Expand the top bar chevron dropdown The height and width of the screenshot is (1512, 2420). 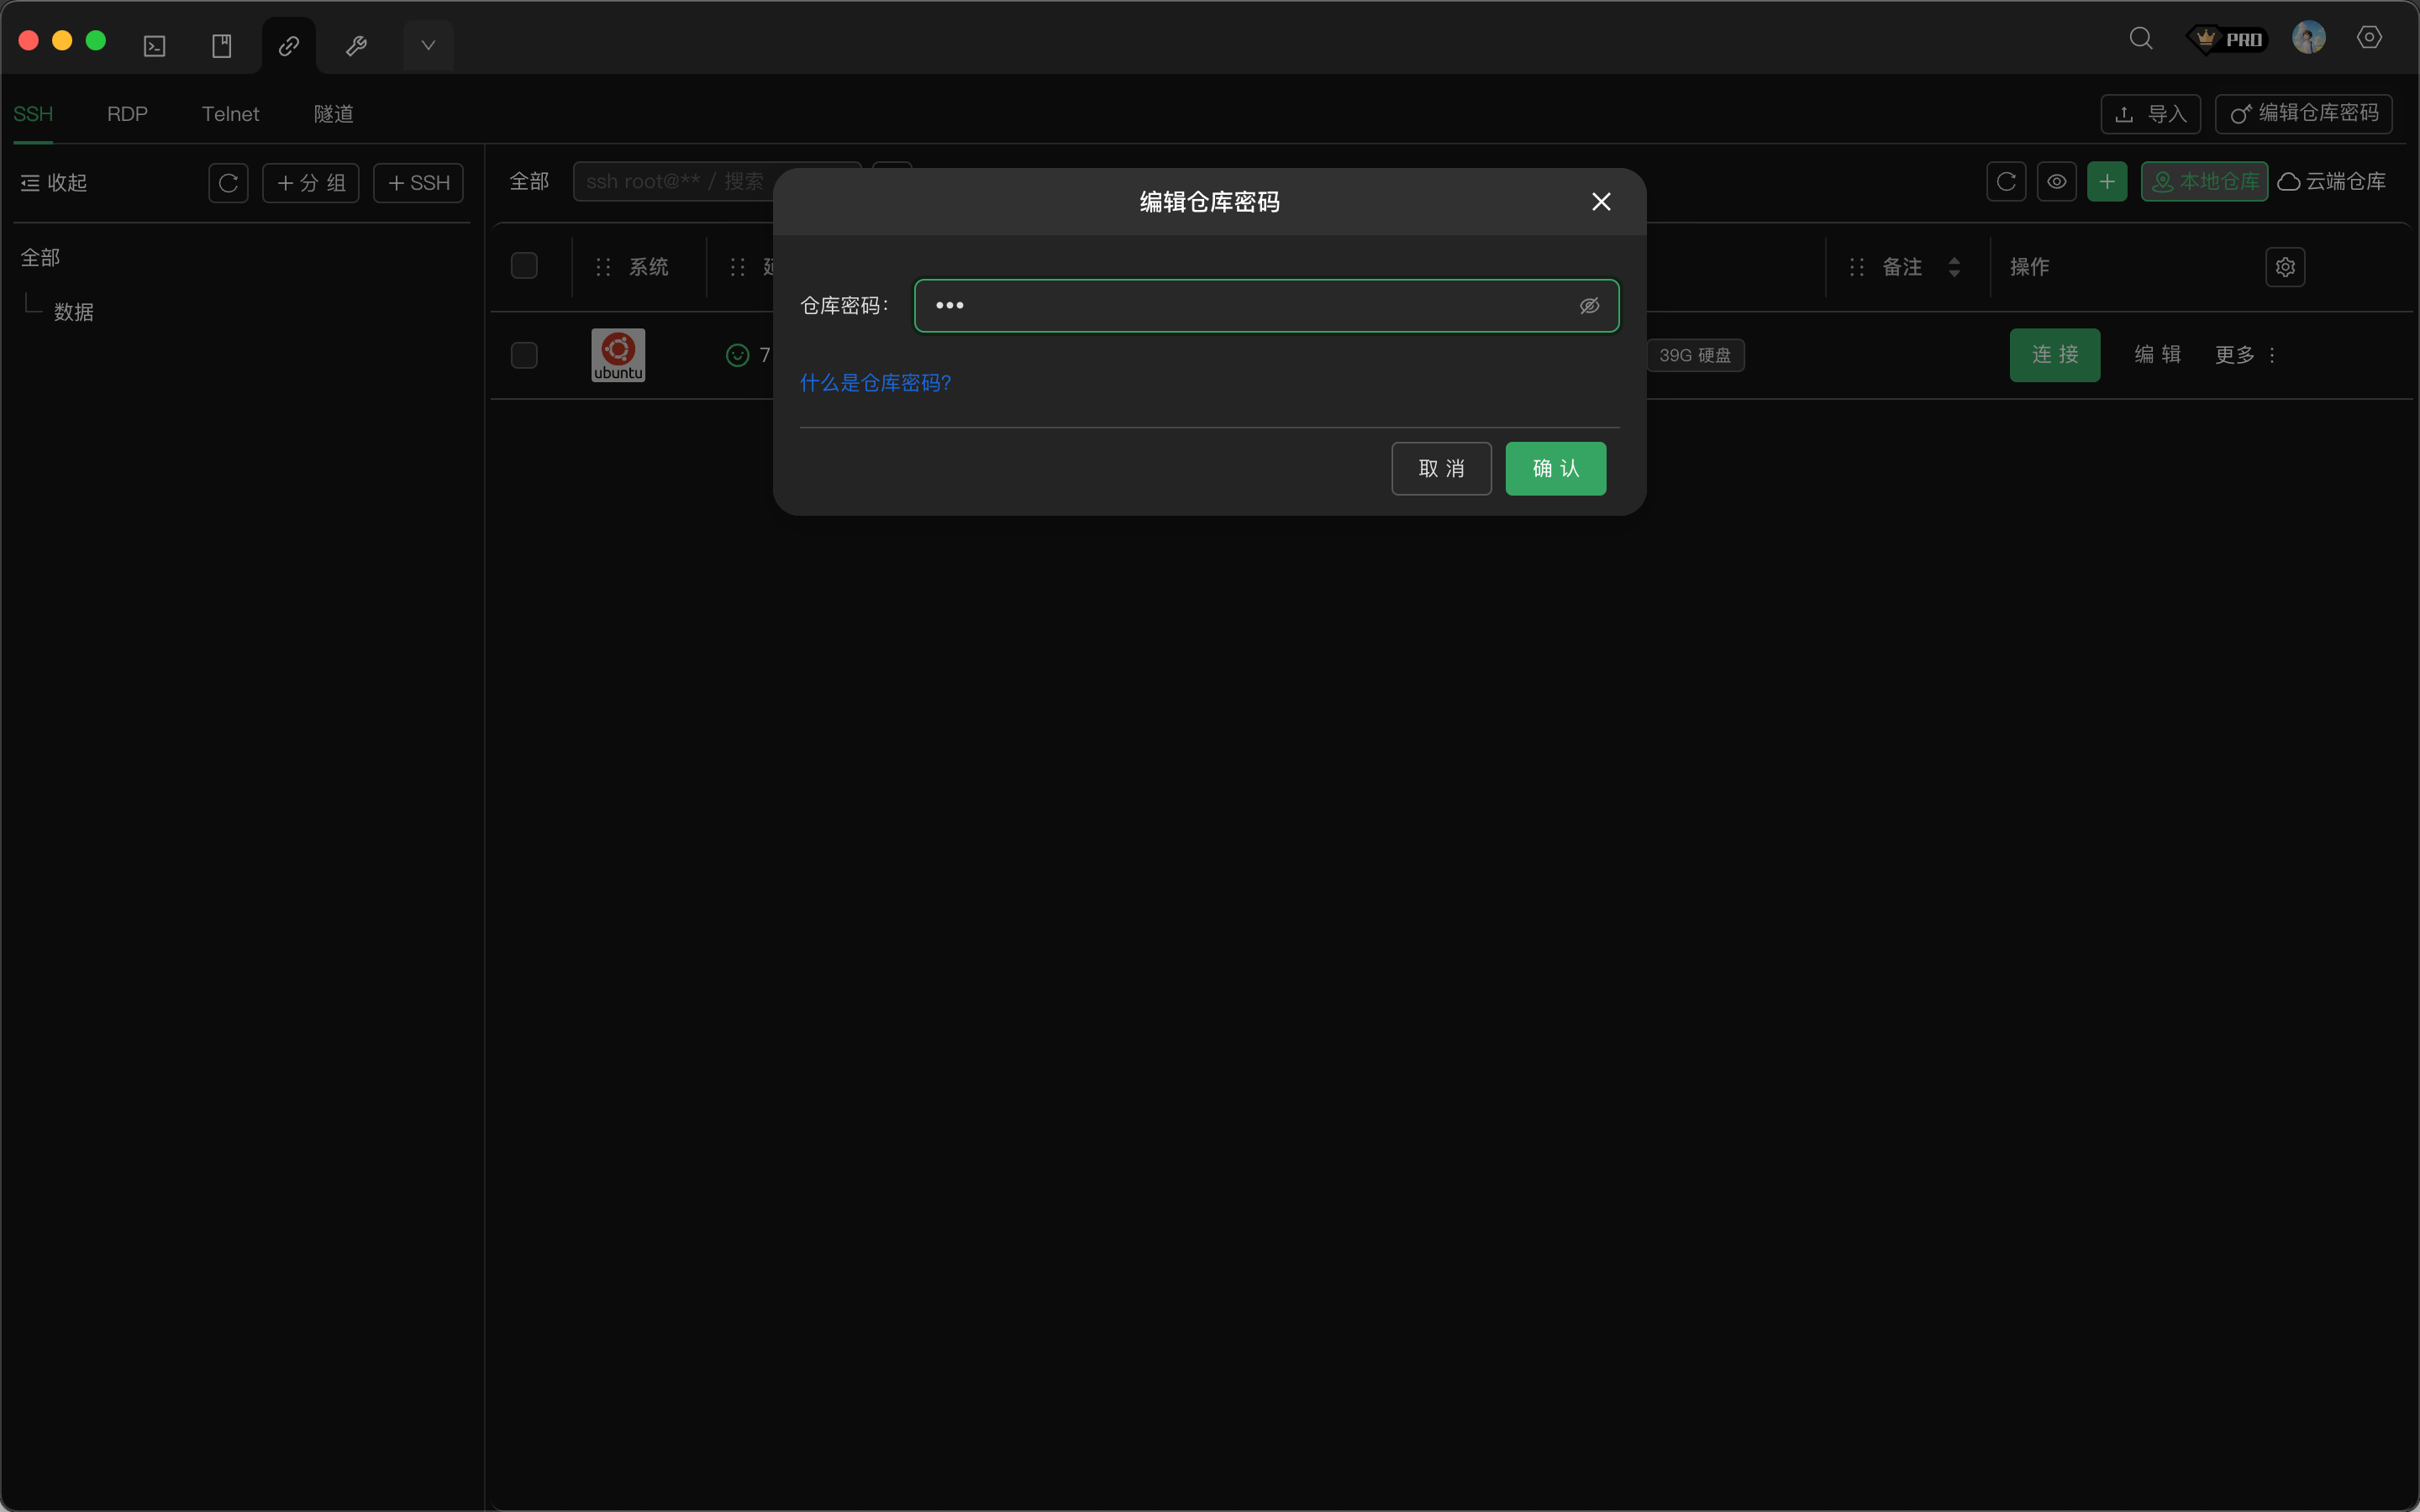(x=428, y=46)
